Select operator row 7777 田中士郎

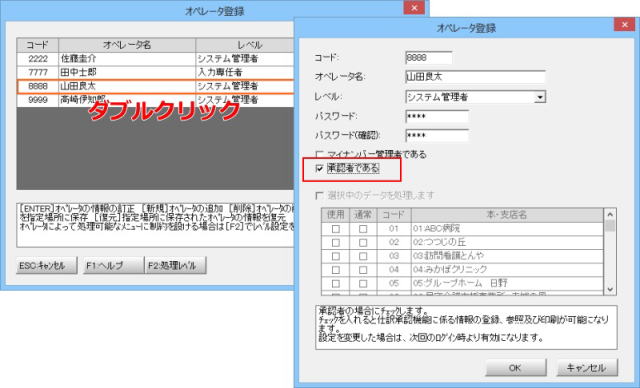(155, 72)
